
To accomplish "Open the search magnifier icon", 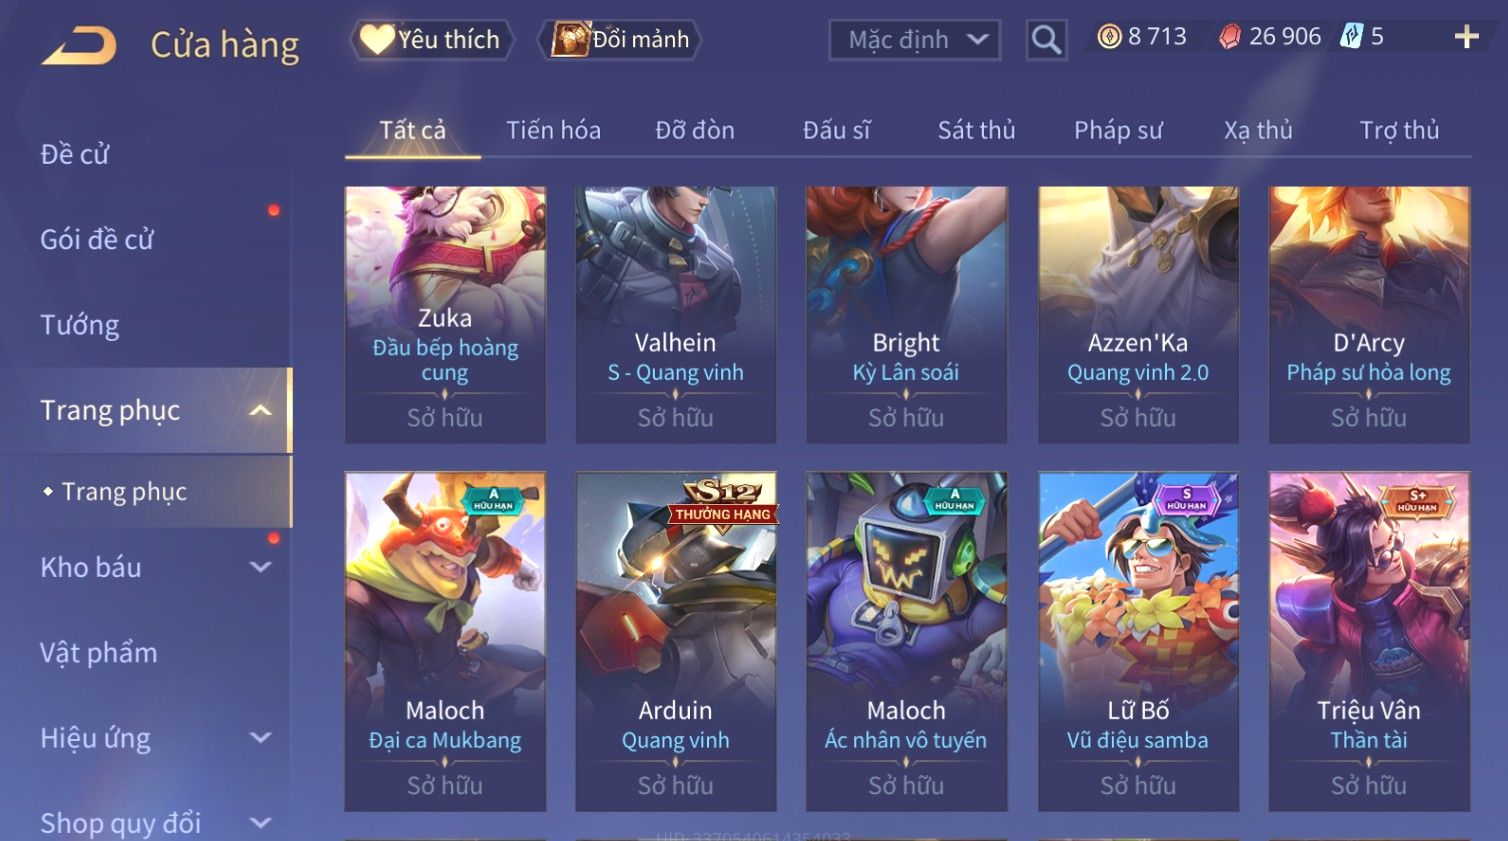I will click(1046, 40).
